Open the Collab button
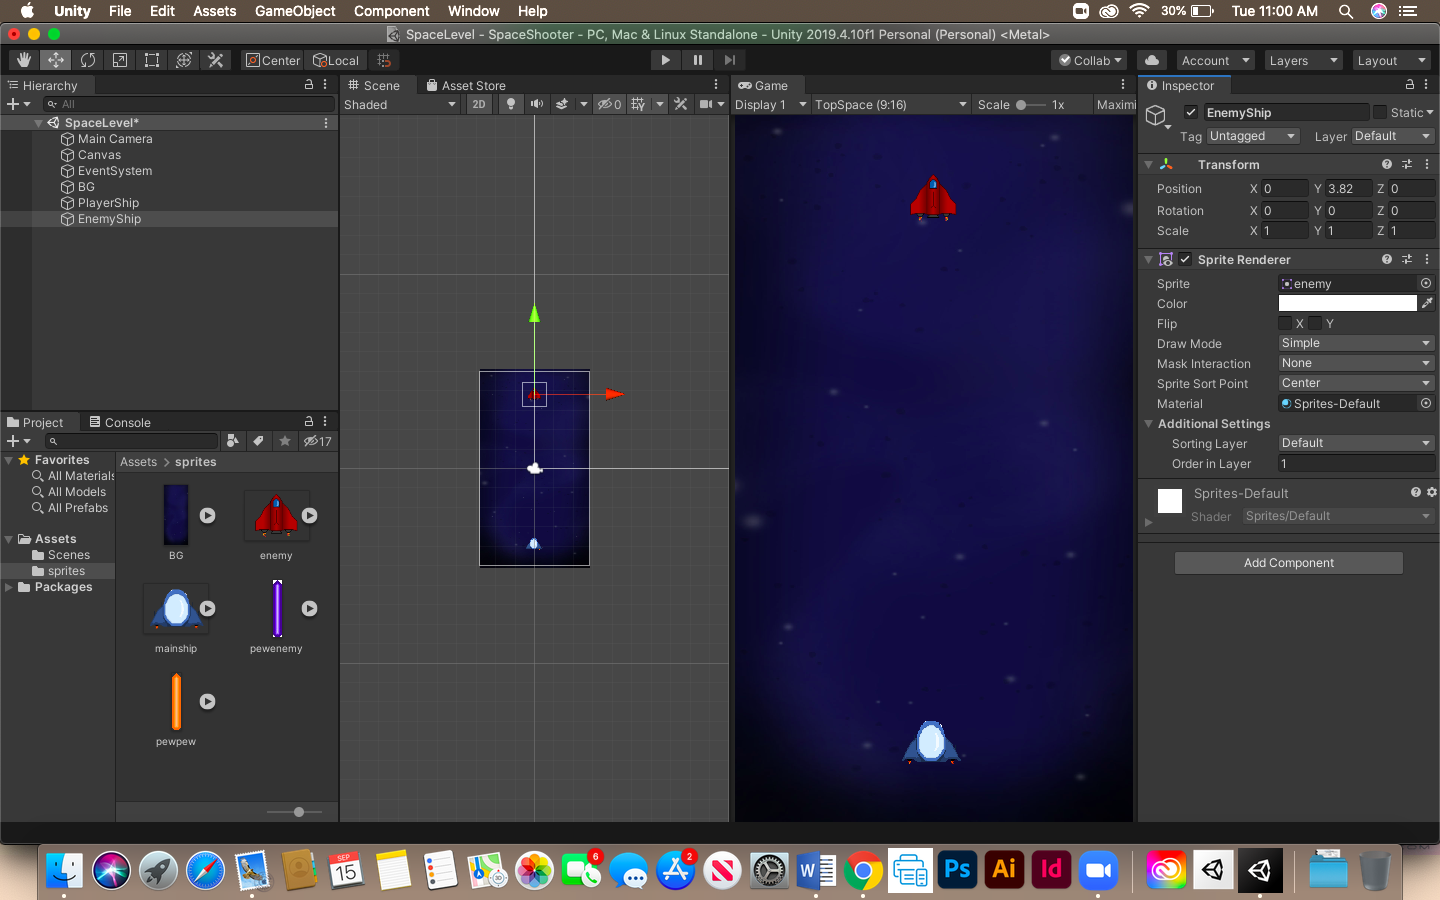 tap(1091, 60)
